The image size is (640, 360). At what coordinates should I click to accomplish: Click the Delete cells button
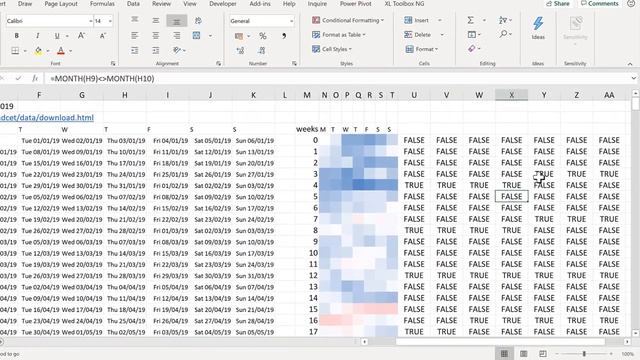click(x=418, y=35)
